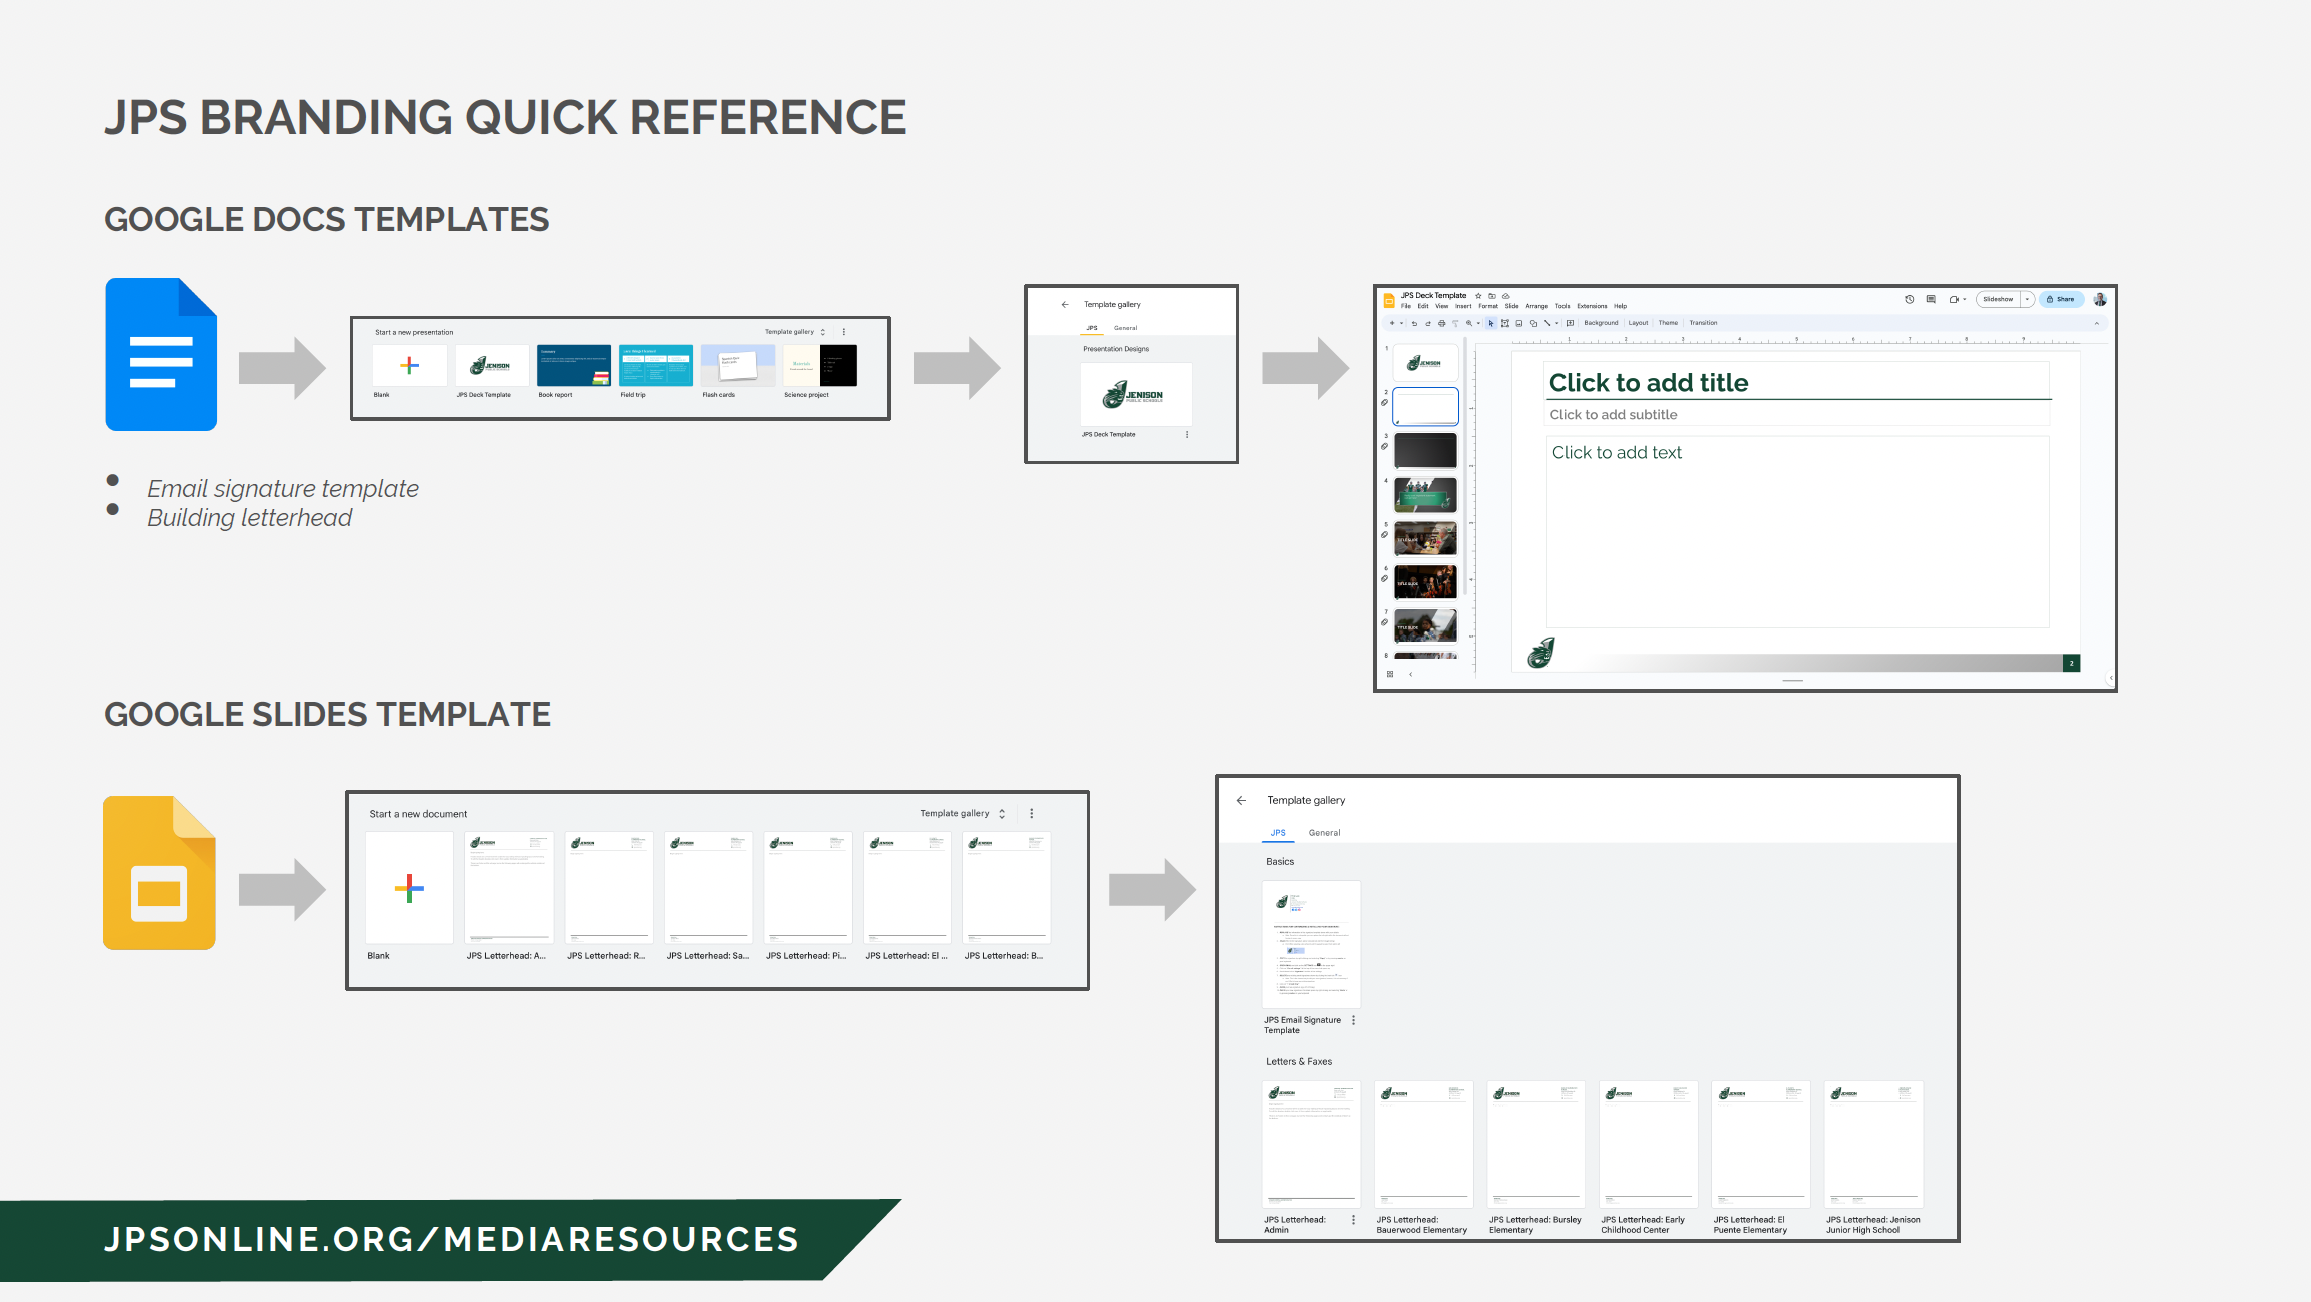Click the large blue Google Docs icon
Viewport: 2311px width, 1302px height.
pyautogui.click(x=161, y=354)
